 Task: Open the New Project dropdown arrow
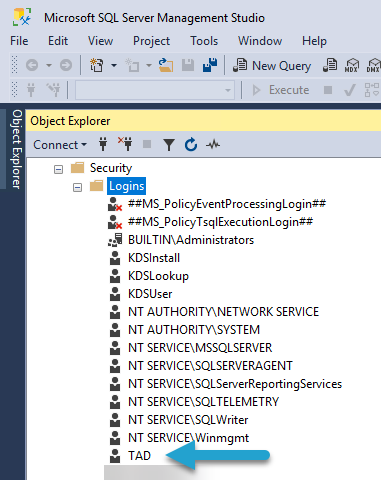[x=114, y=65]
